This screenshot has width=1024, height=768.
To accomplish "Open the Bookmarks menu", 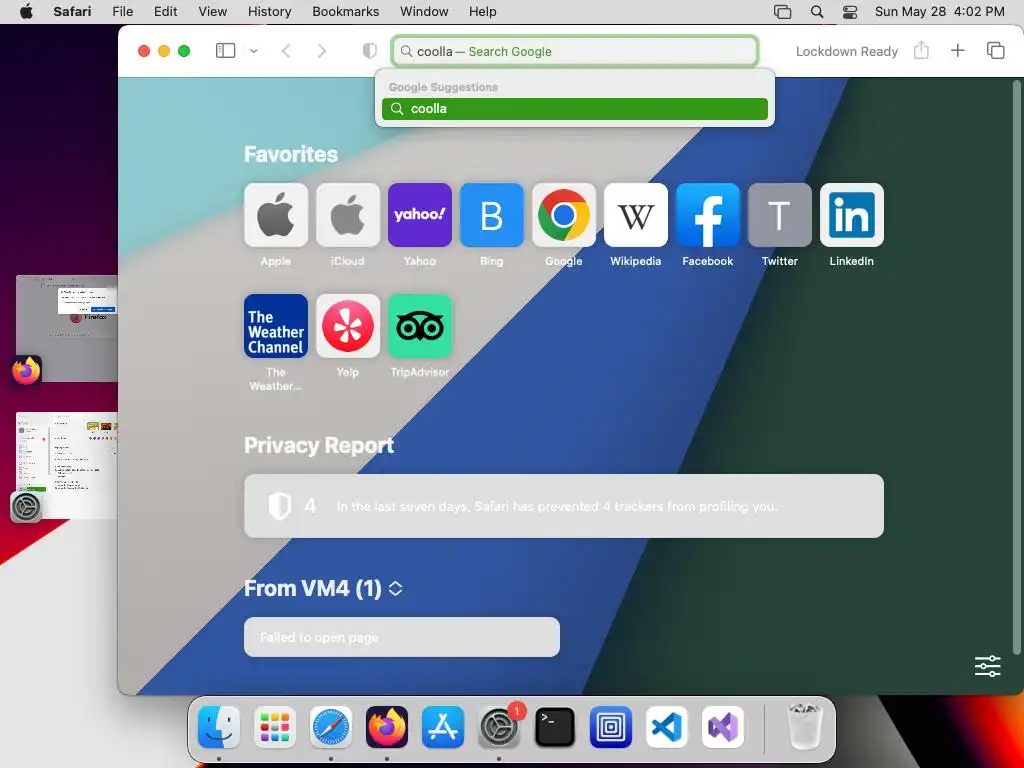I will 345,12.
